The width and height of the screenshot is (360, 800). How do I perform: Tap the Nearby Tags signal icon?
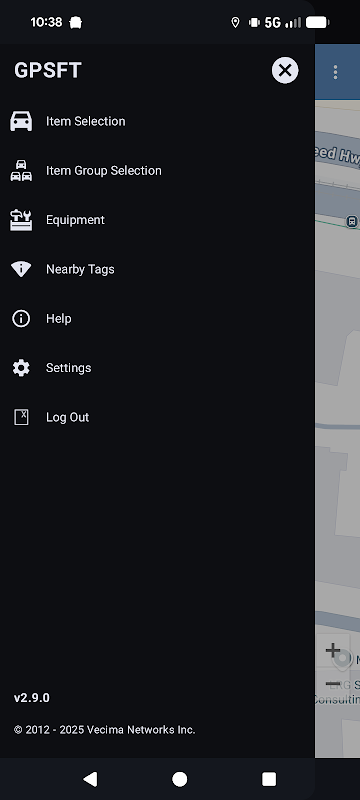[21, 269]
